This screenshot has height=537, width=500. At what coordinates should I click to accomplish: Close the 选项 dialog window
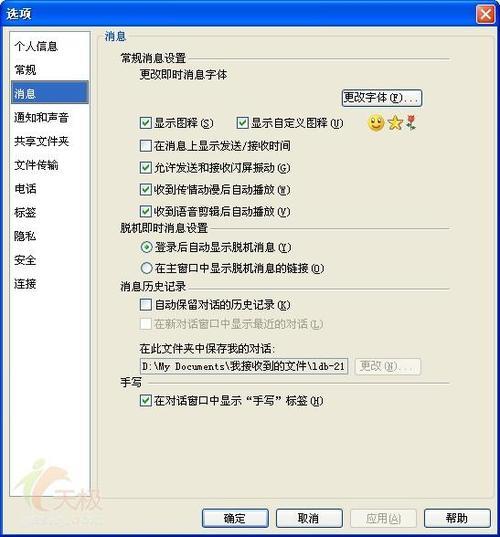click(485, 14)
